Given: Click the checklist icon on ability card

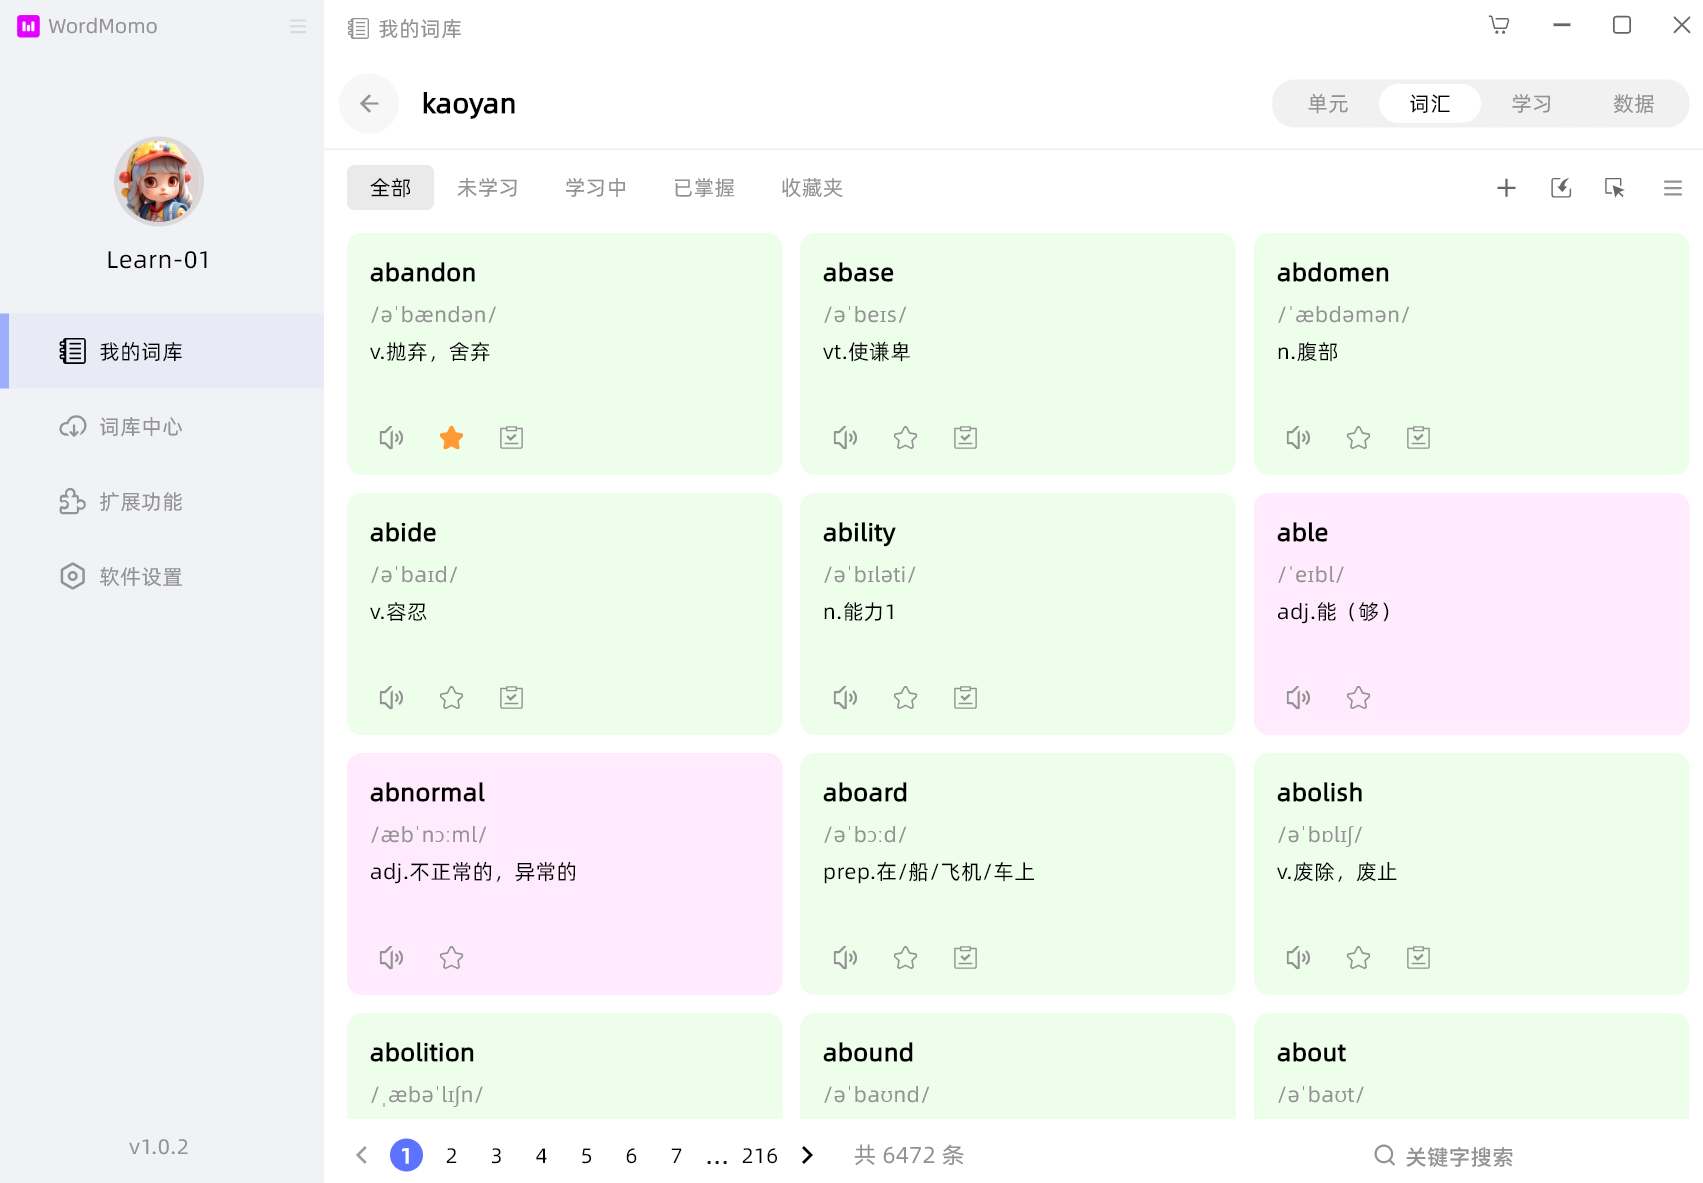Looking at the screenshot, I should (x=965, y=698).
